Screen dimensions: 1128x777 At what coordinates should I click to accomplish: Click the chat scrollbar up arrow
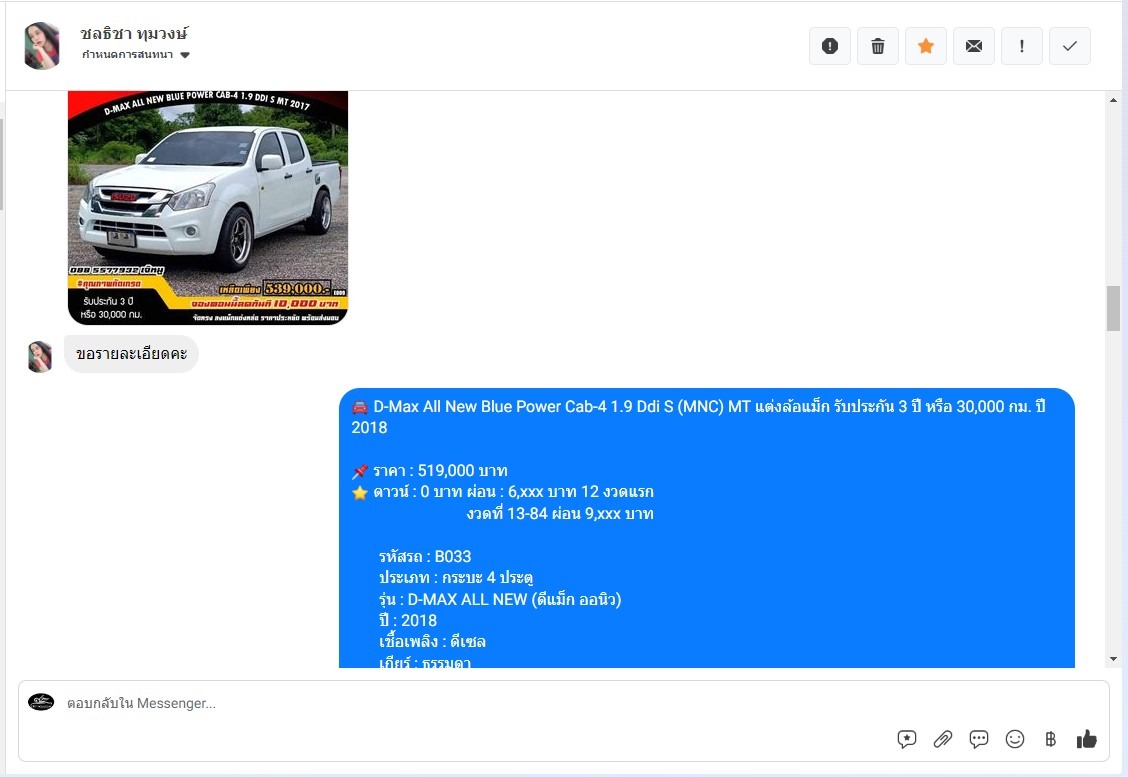(1114, 100)
